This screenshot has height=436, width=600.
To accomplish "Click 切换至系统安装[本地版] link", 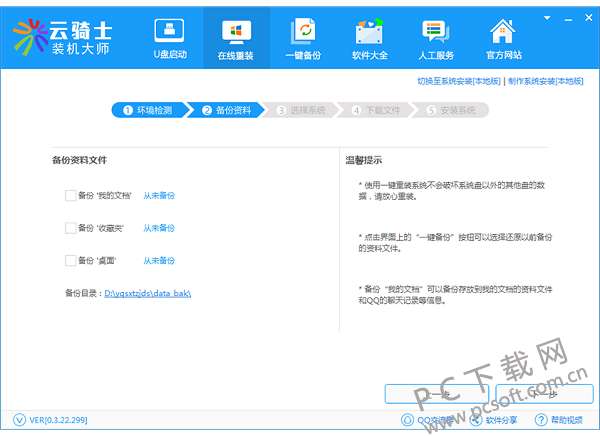I will coord(459,81).
